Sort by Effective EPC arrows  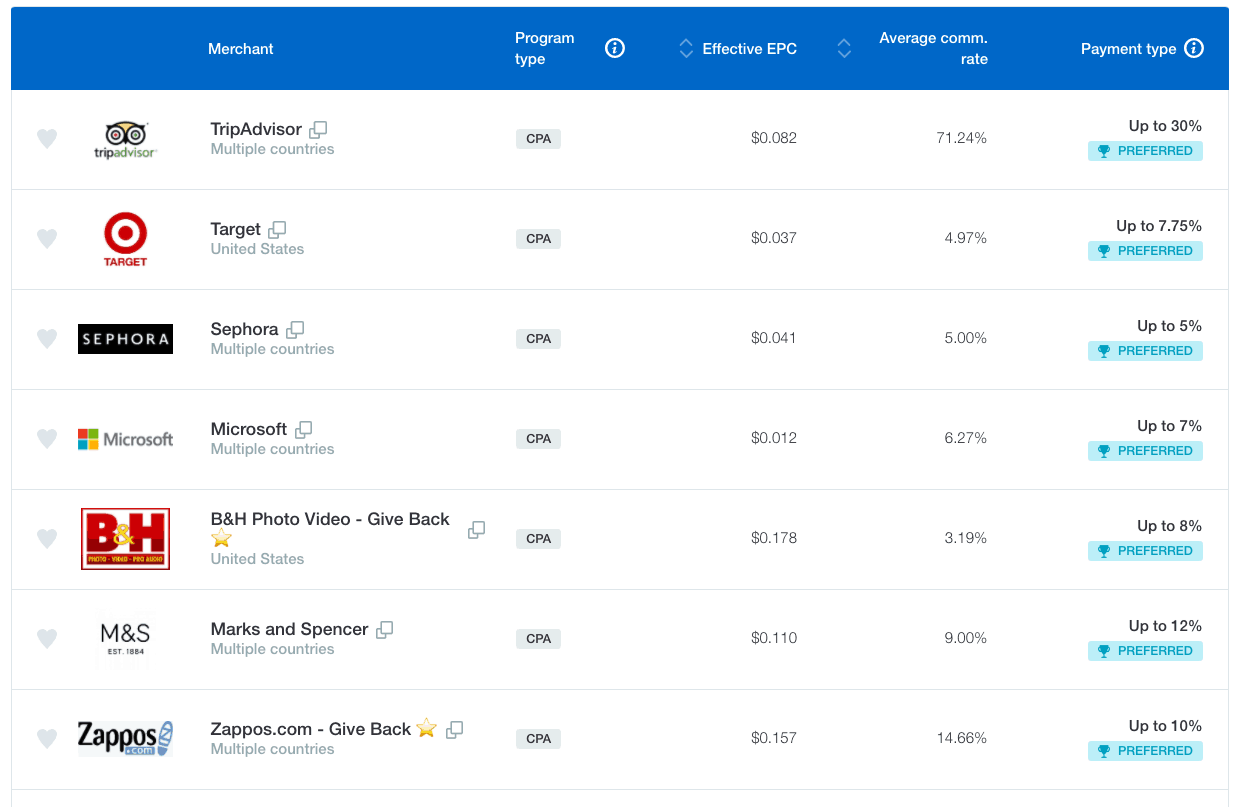pos(686,48)
